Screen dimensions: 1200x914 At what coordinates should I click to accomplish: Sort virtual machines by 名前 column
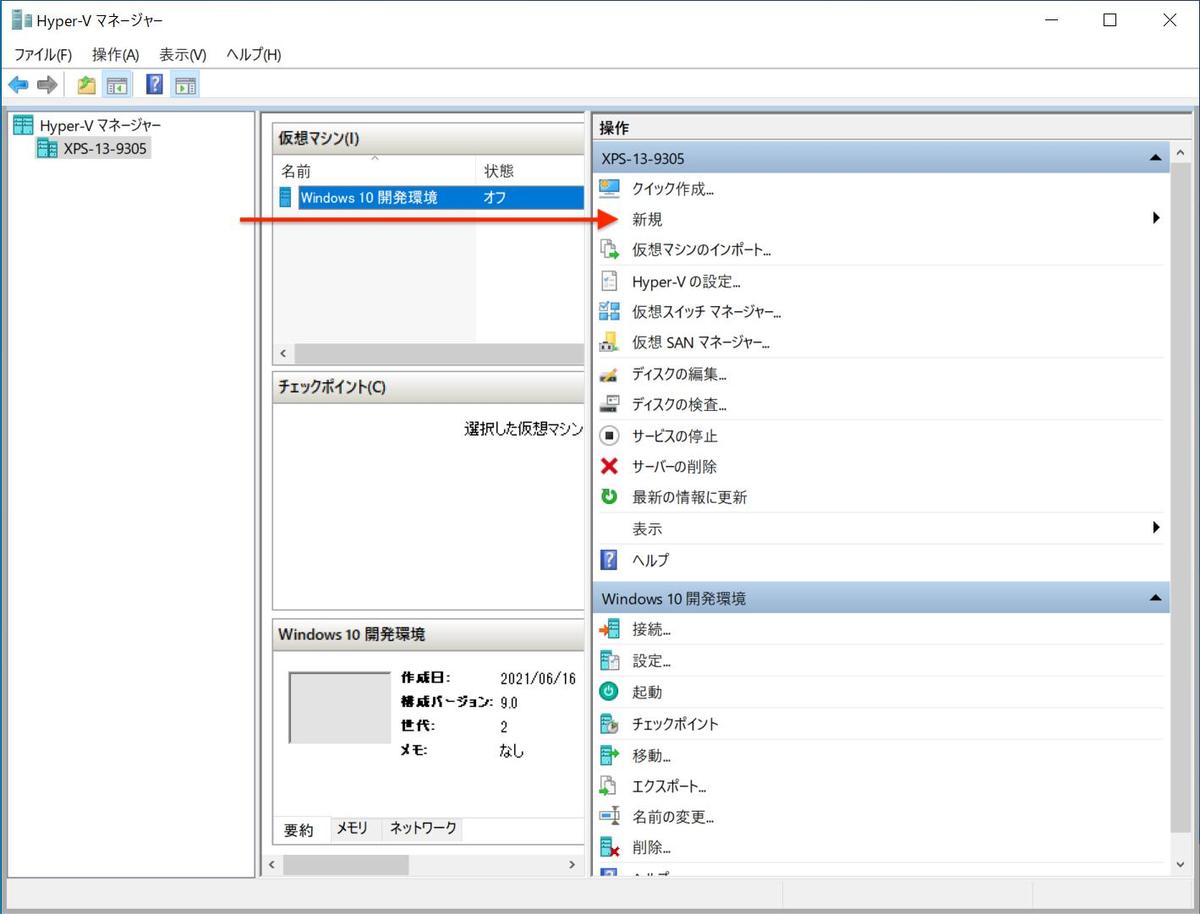(375, 171)
